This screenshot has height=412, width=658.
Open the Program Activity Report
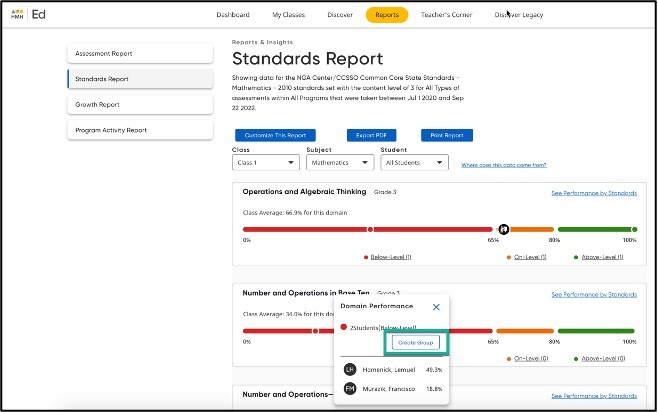140,130
